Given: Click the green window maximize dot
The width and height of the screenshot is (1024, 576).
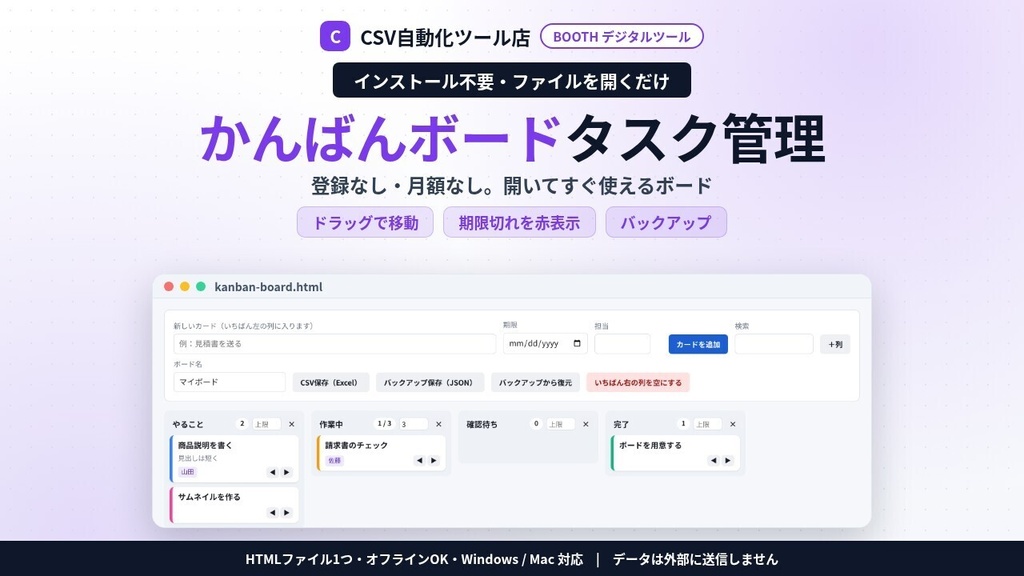Looking at the screenshot, I should pos(201,287).
